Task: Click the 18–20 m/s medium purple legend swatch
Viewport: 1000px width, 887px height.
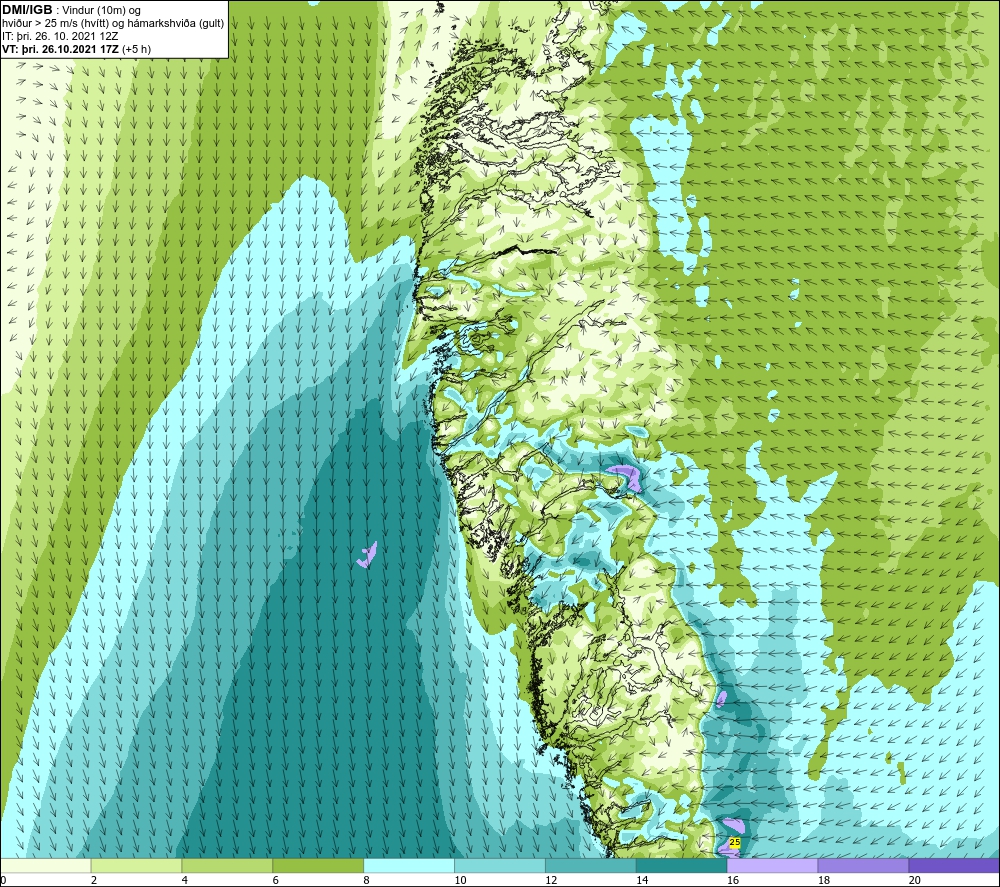Action: point(864,865)
